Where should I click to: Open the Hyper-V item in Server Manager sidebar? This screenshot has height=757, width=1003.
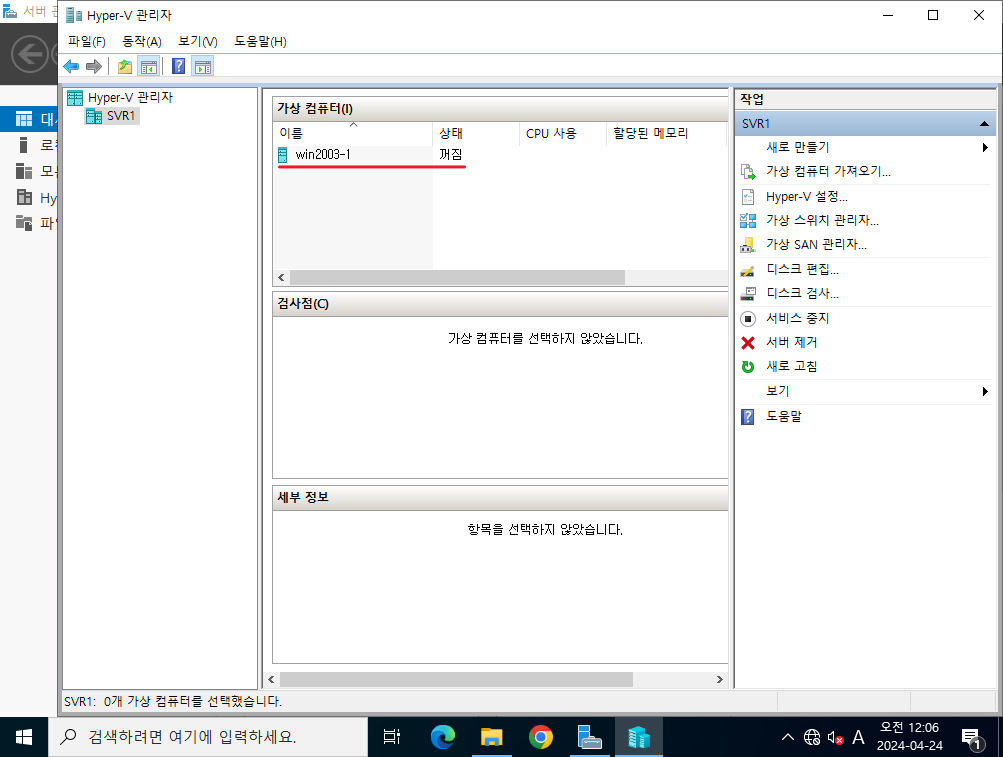click(29, 198)
